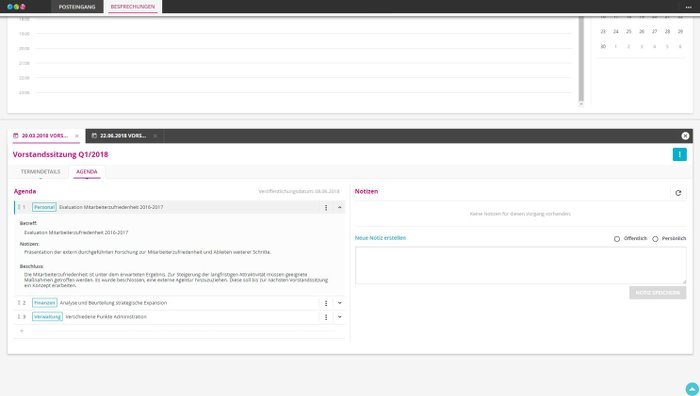Select the Persönlich radio option
Image resolution: width=700 pixels, height=396 pixels.
(655, 239)
